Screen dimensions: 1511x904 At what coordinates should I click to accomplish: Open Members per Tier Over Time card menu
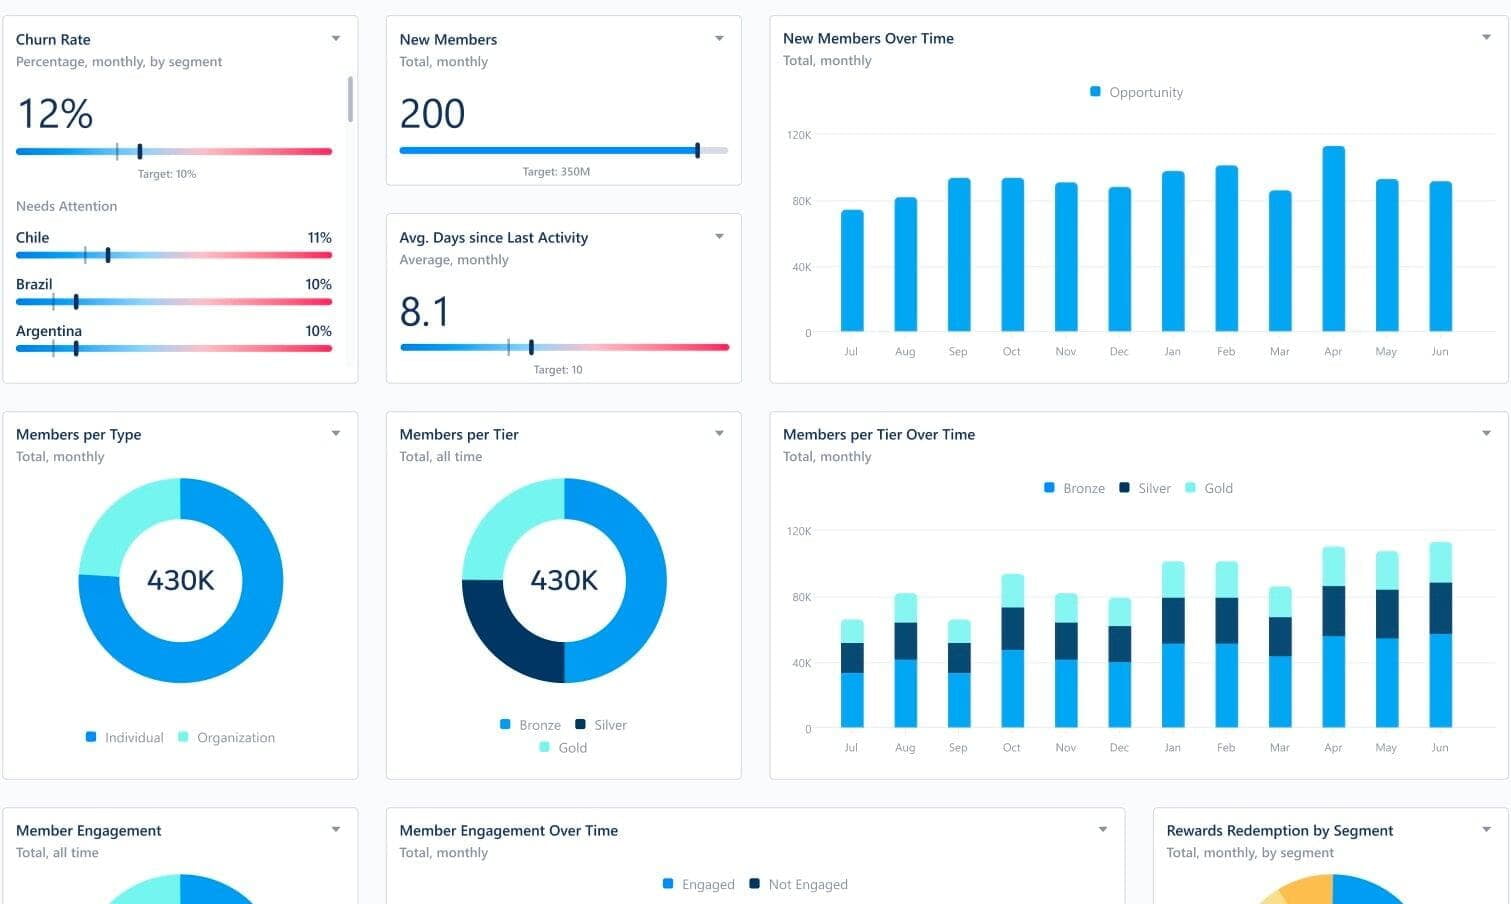coord(1486,434)
